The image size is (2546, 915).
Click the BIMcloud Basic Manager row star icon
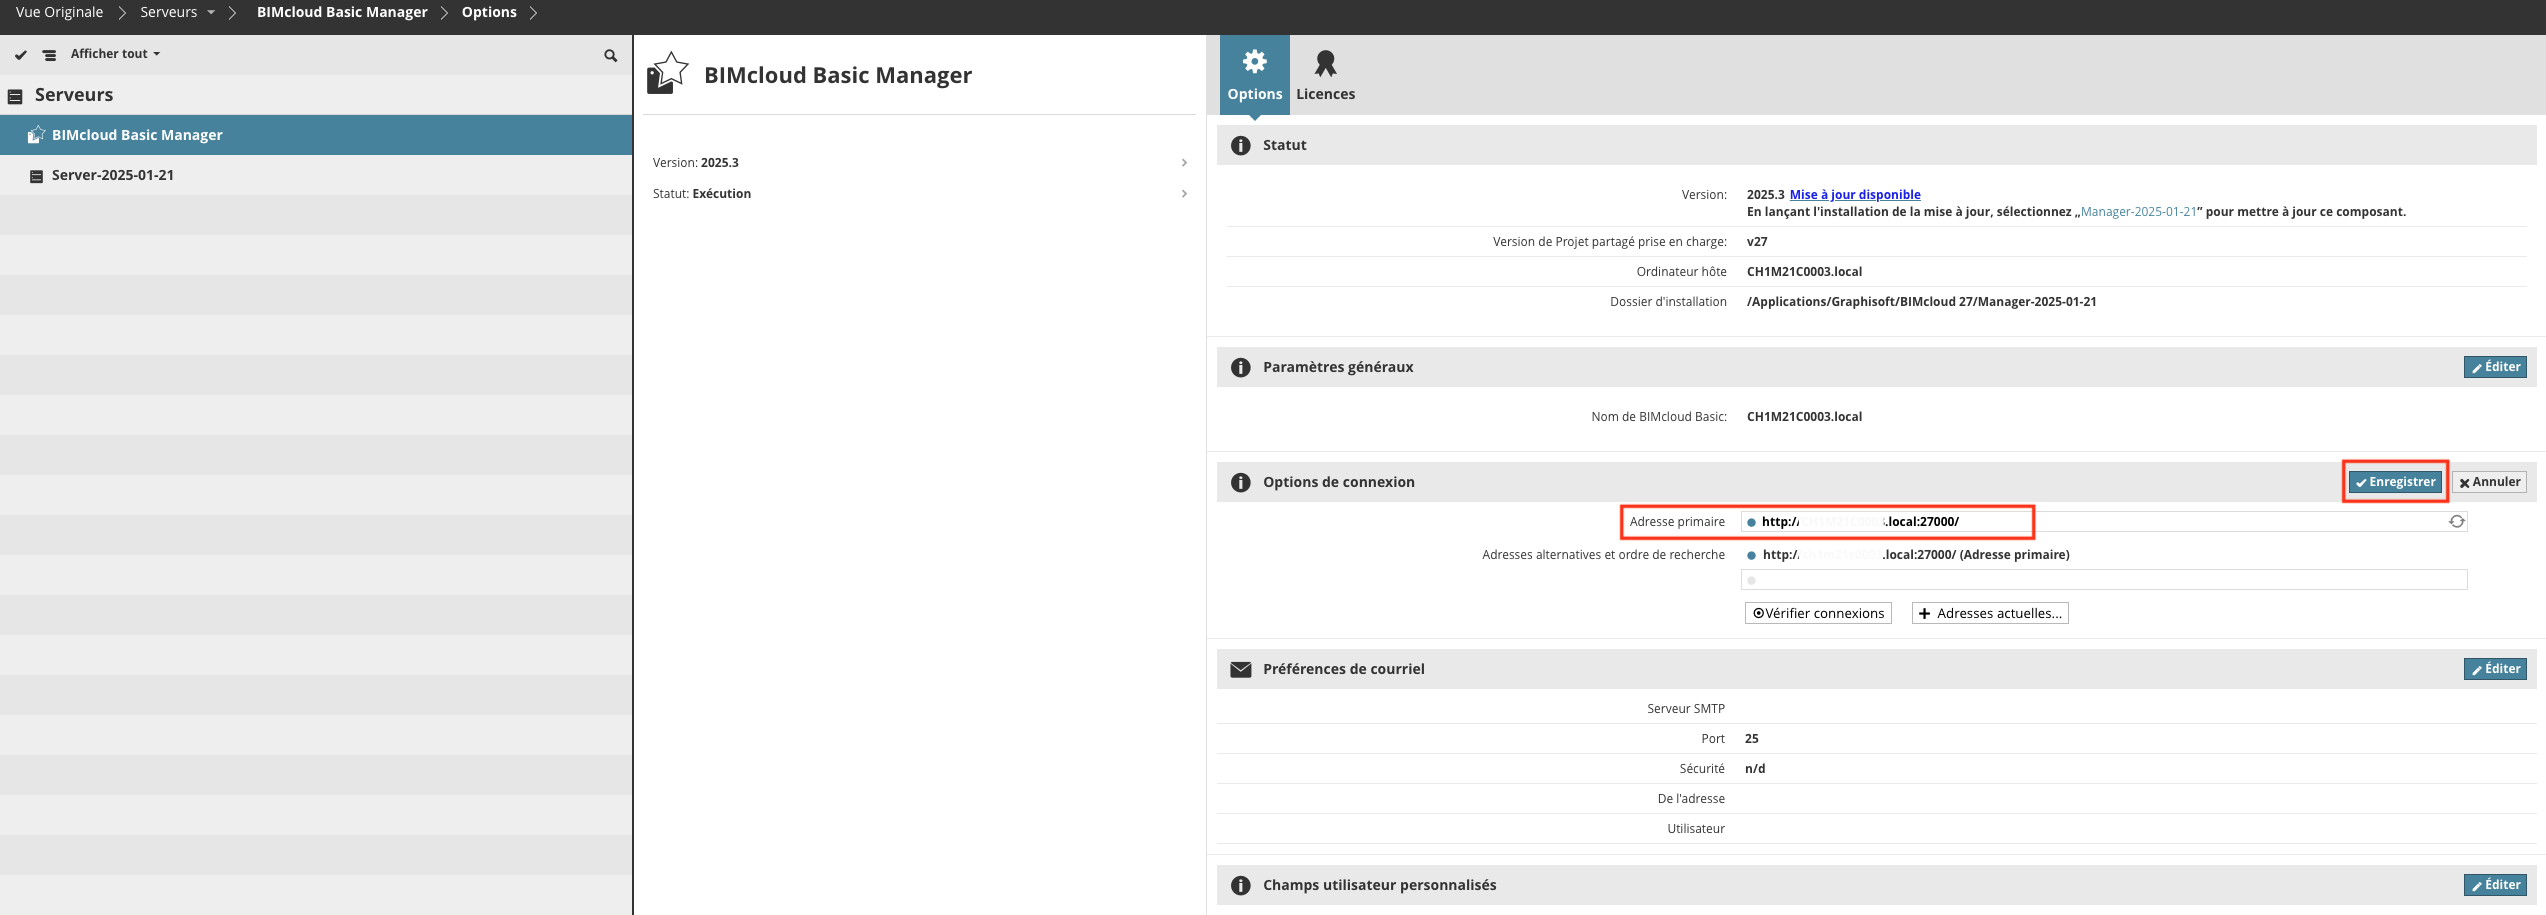tap(36, 135)
